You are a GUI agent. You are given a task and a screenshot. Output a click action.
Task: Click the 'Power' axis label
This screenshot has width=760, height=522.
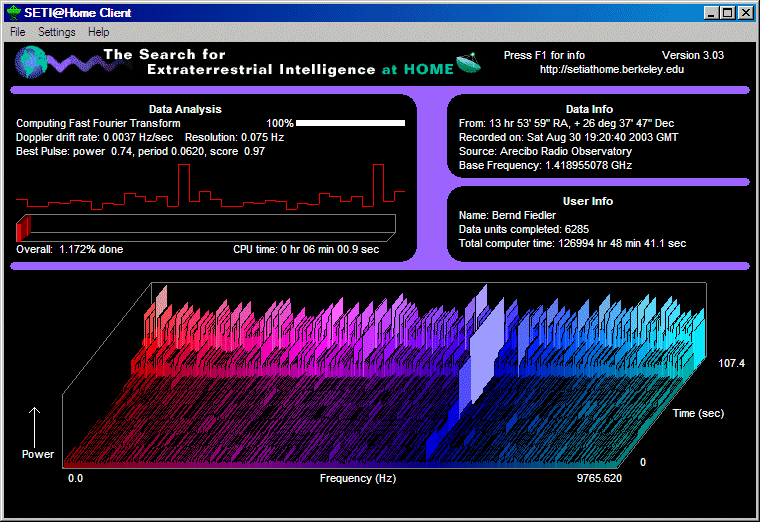coord(38,455)
